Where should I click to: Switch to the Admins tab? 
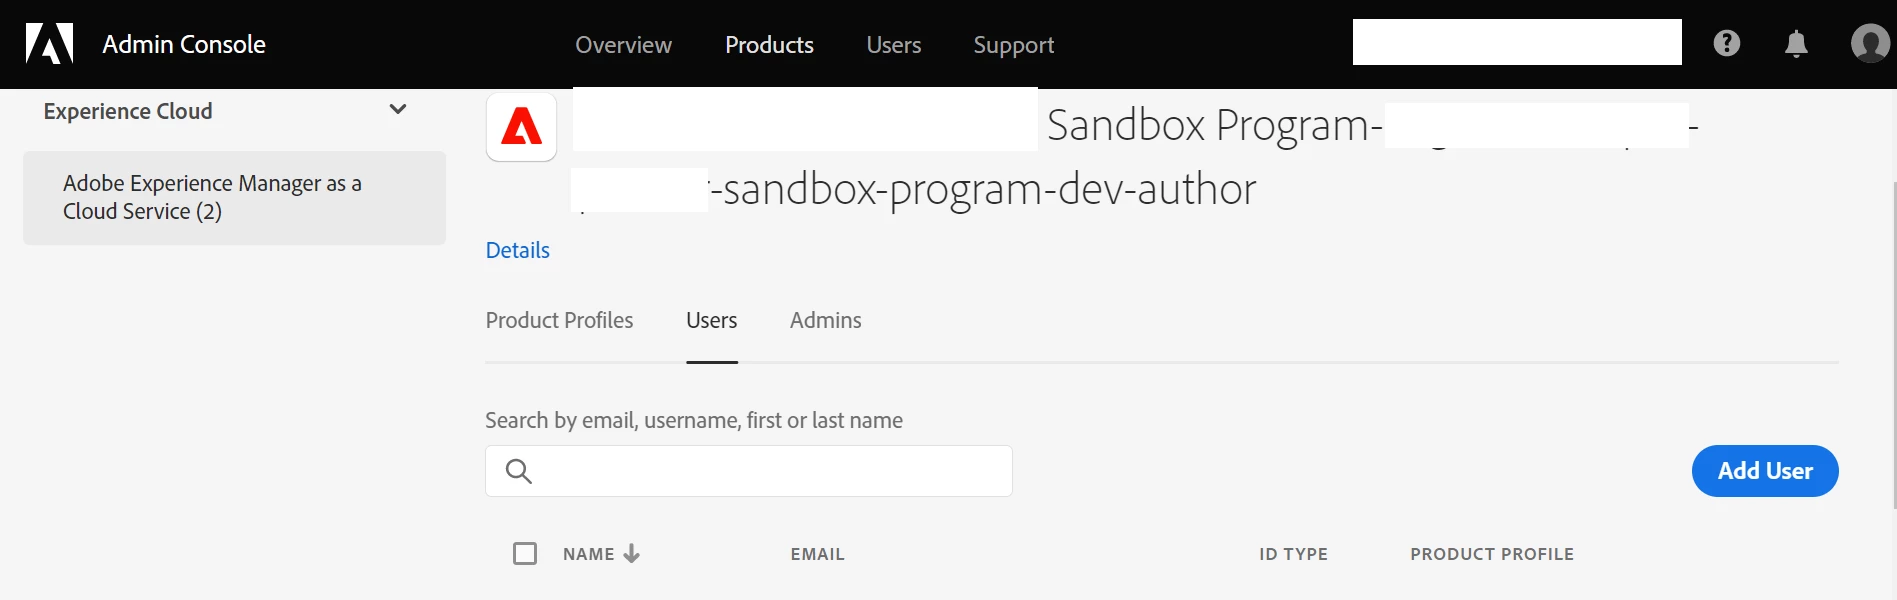click(825, 320)
